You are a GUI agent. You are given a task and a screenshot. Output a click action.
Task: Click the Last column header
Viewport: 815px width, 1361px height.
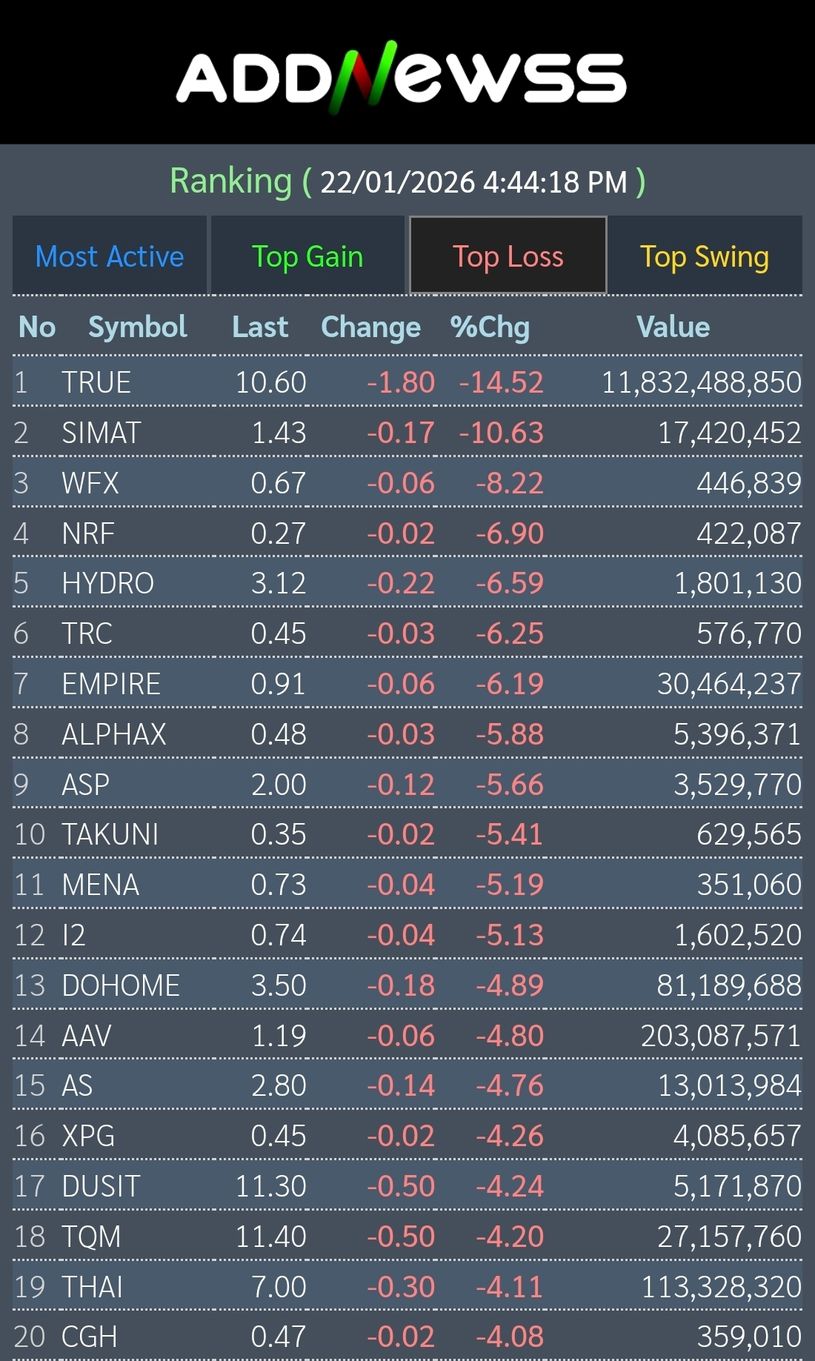click(260, 327)
